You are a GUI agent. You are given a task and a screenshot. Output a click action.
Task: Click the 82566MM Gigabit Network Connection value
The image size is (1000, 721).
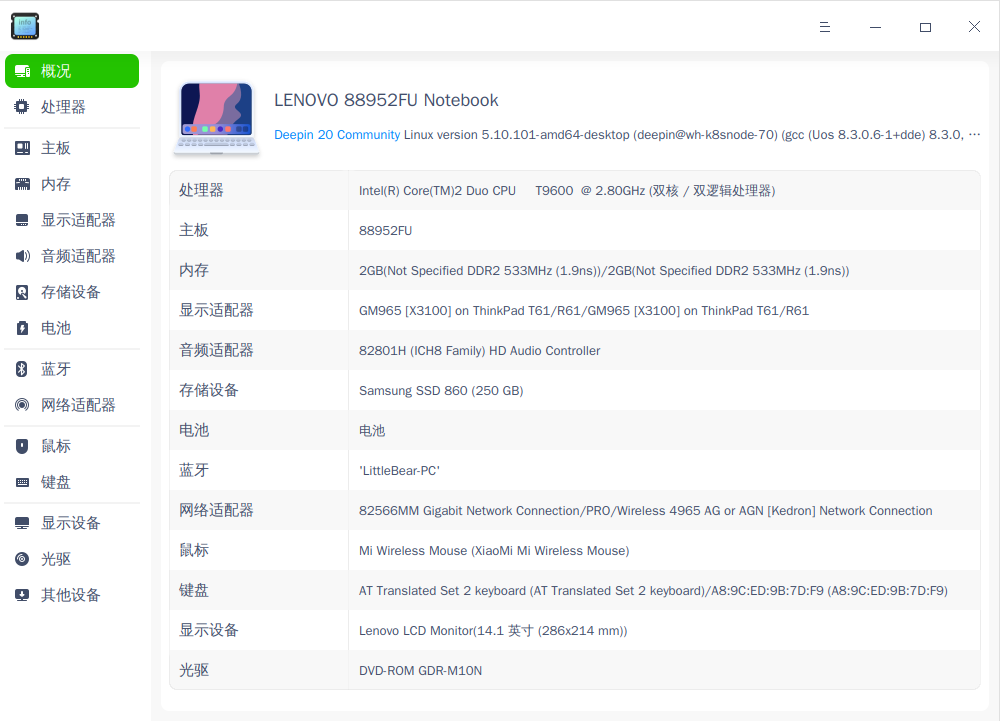tap(645, 511)
